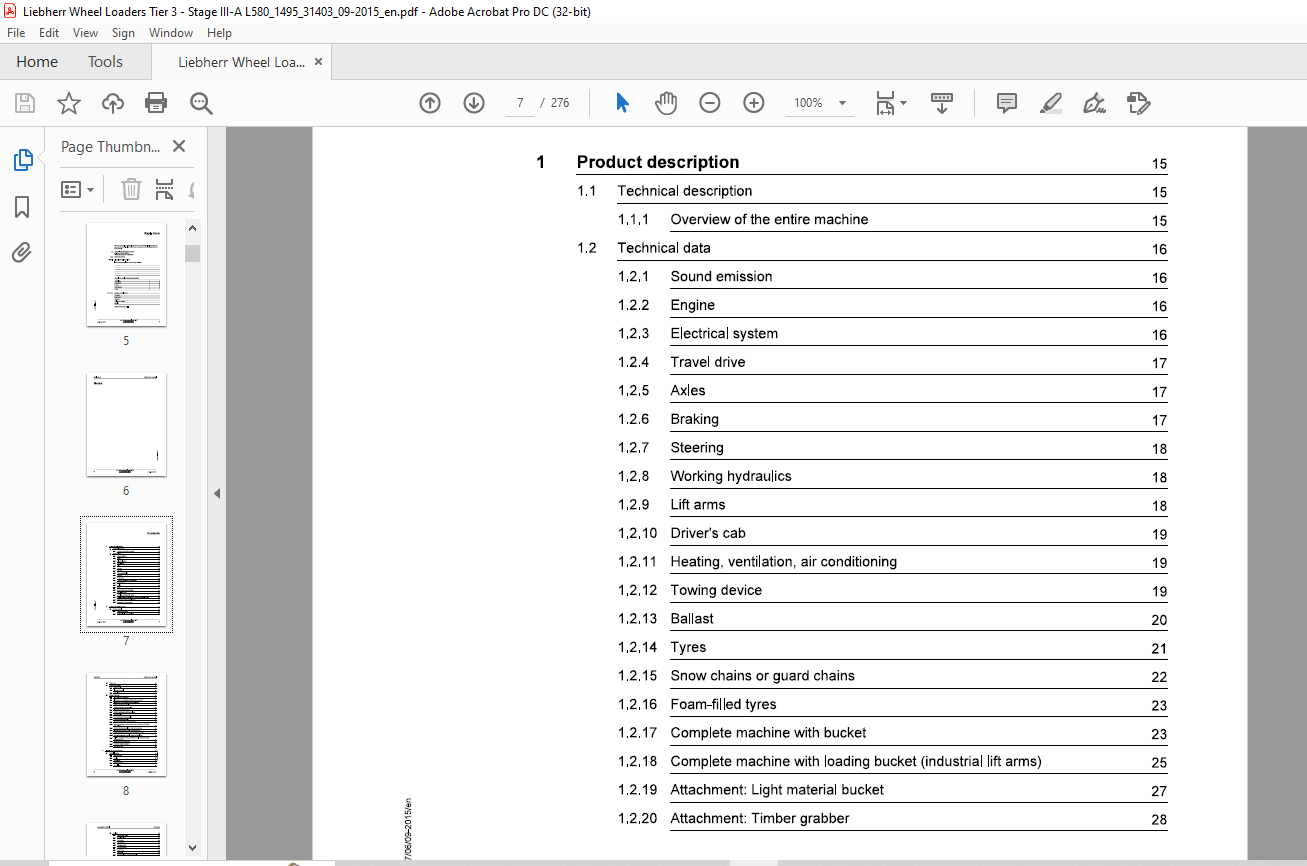This screenshot has height=866, width=1307.
Task: Click the Save file icon
Action: pos(25,103)
